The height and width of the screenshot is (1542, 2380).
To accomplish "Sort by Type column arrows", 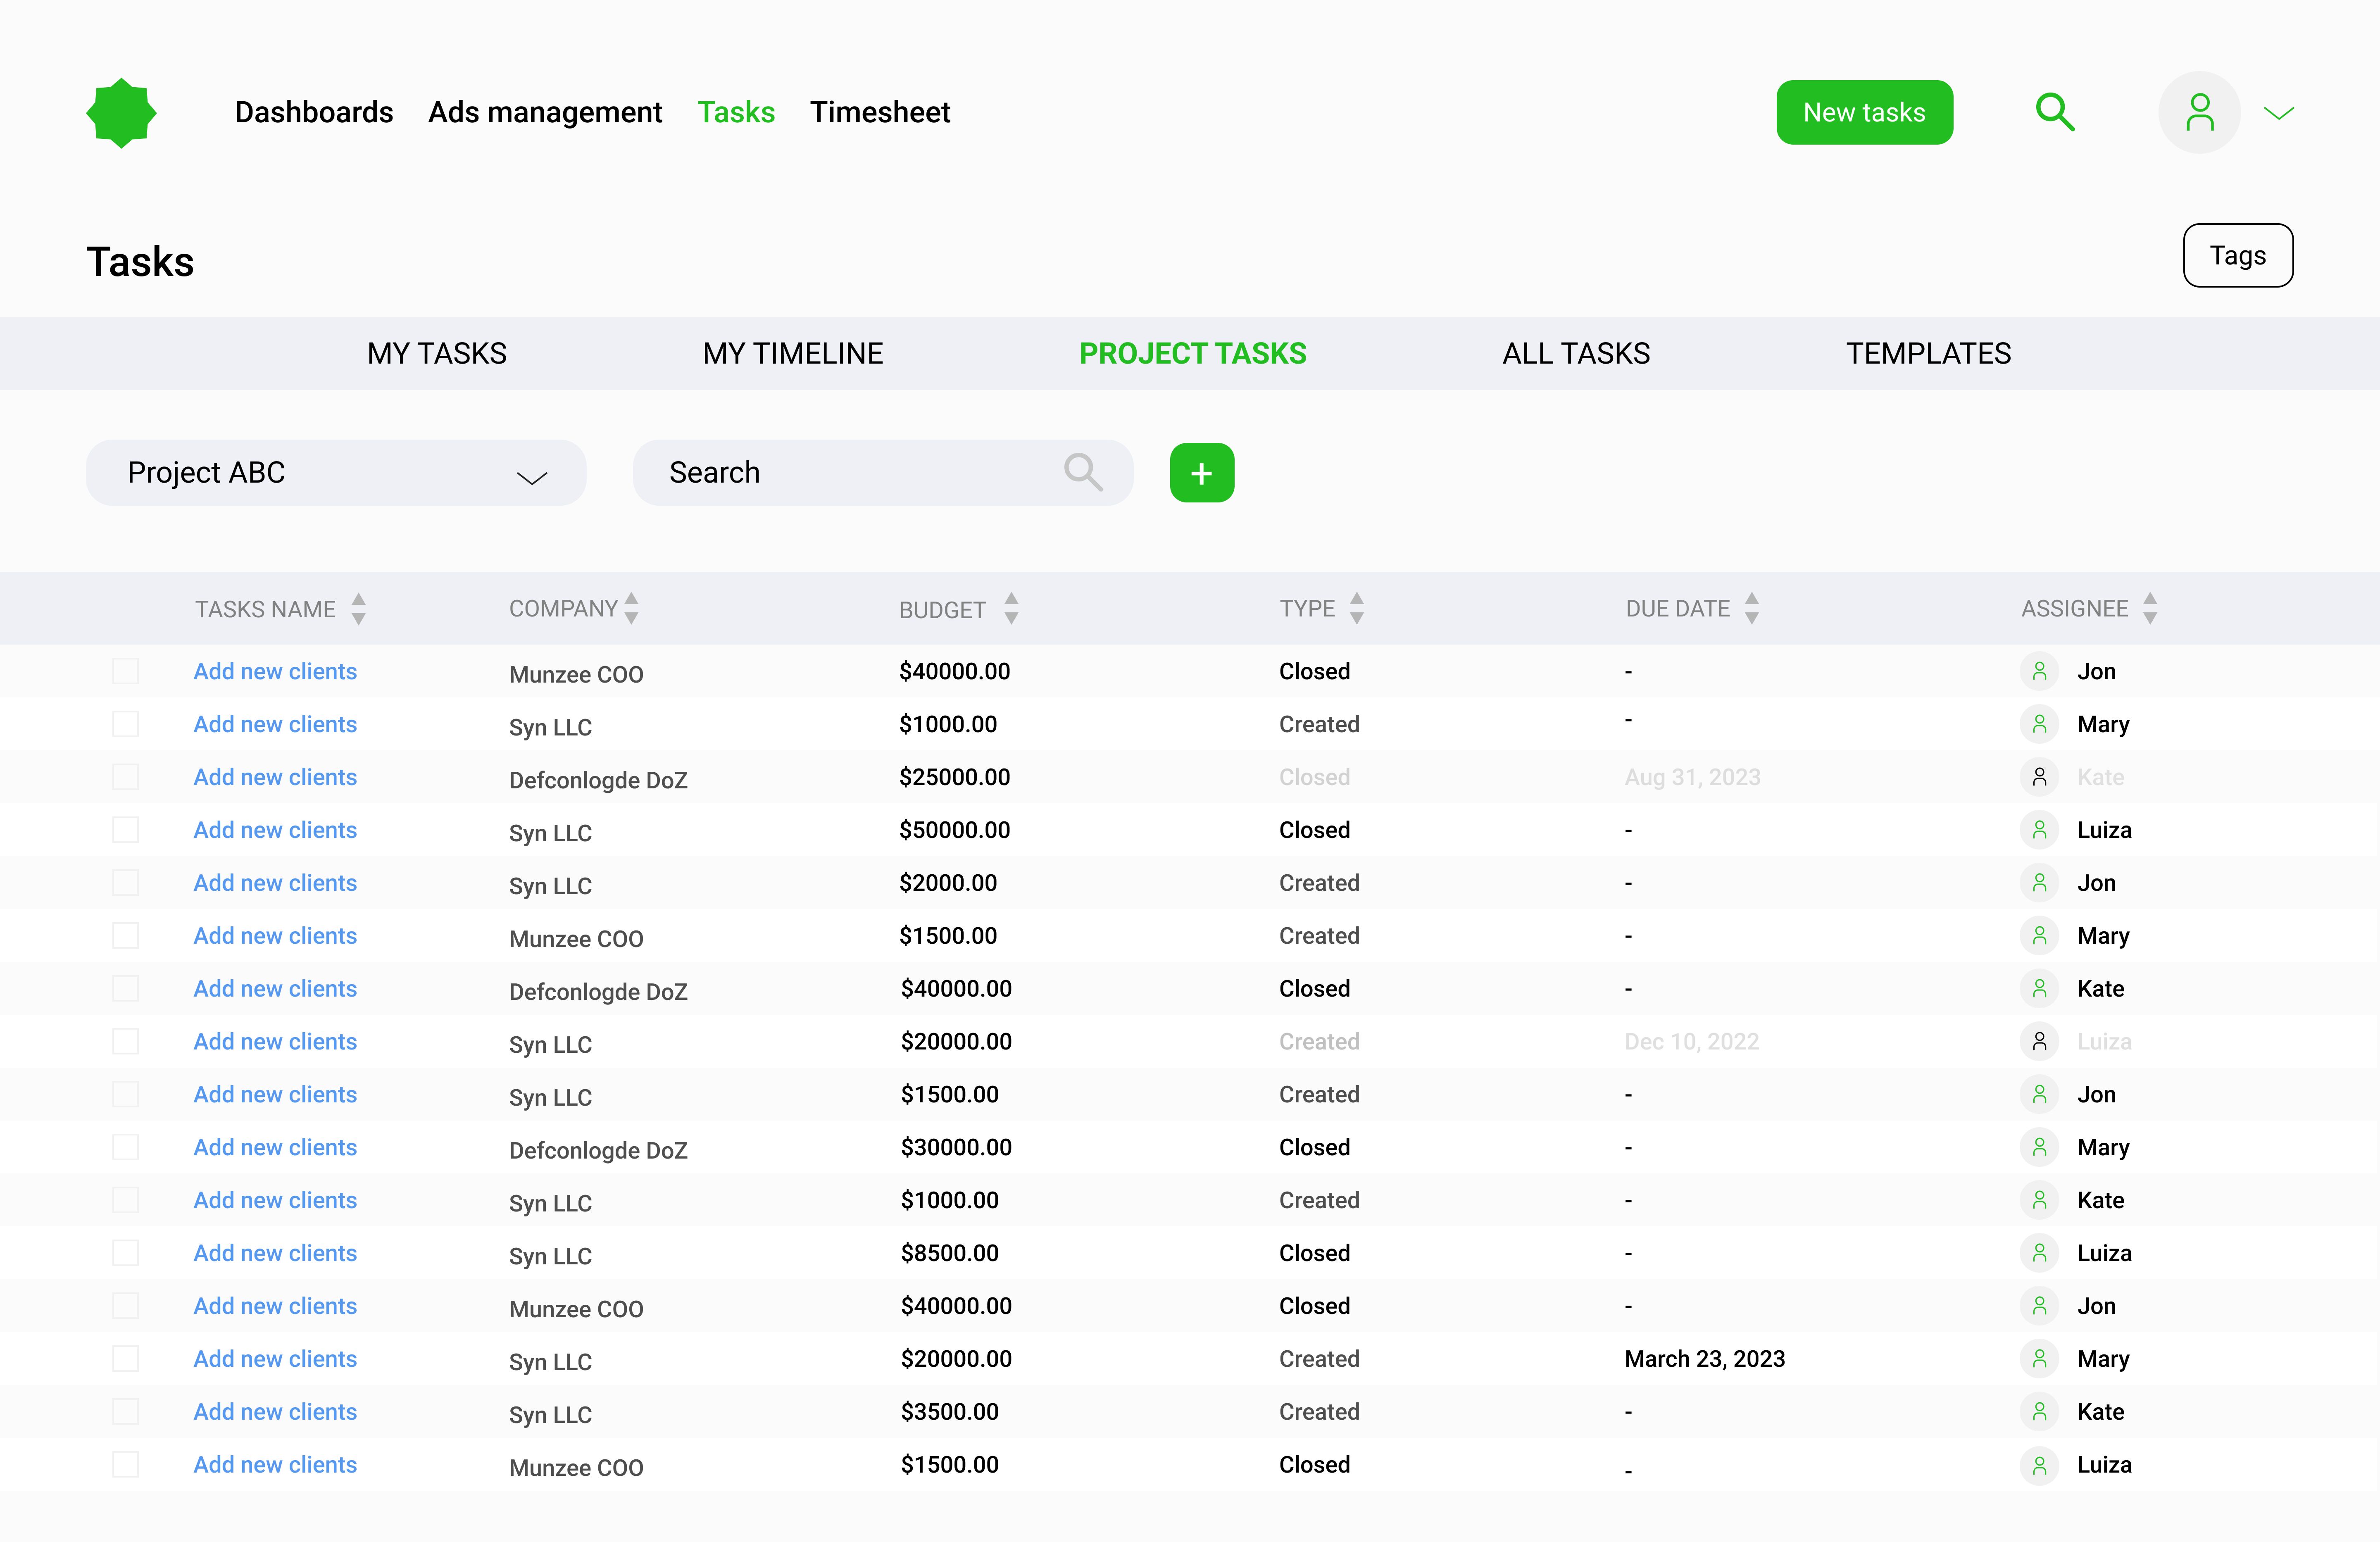I will pyautogui.click(x=1356, y=608).
